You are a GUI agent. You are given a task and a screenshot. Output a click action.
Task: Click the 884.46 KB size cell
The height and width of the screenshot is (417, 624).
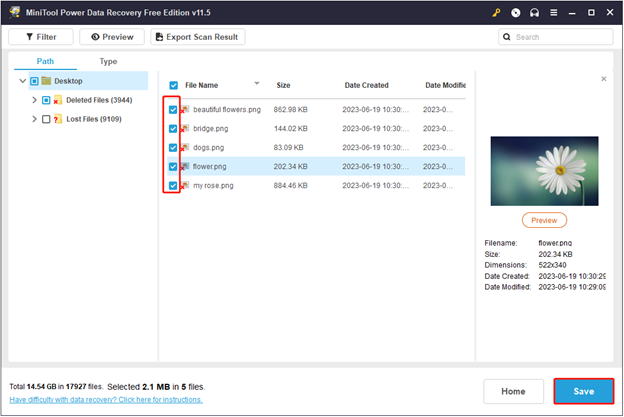point(291,185)
